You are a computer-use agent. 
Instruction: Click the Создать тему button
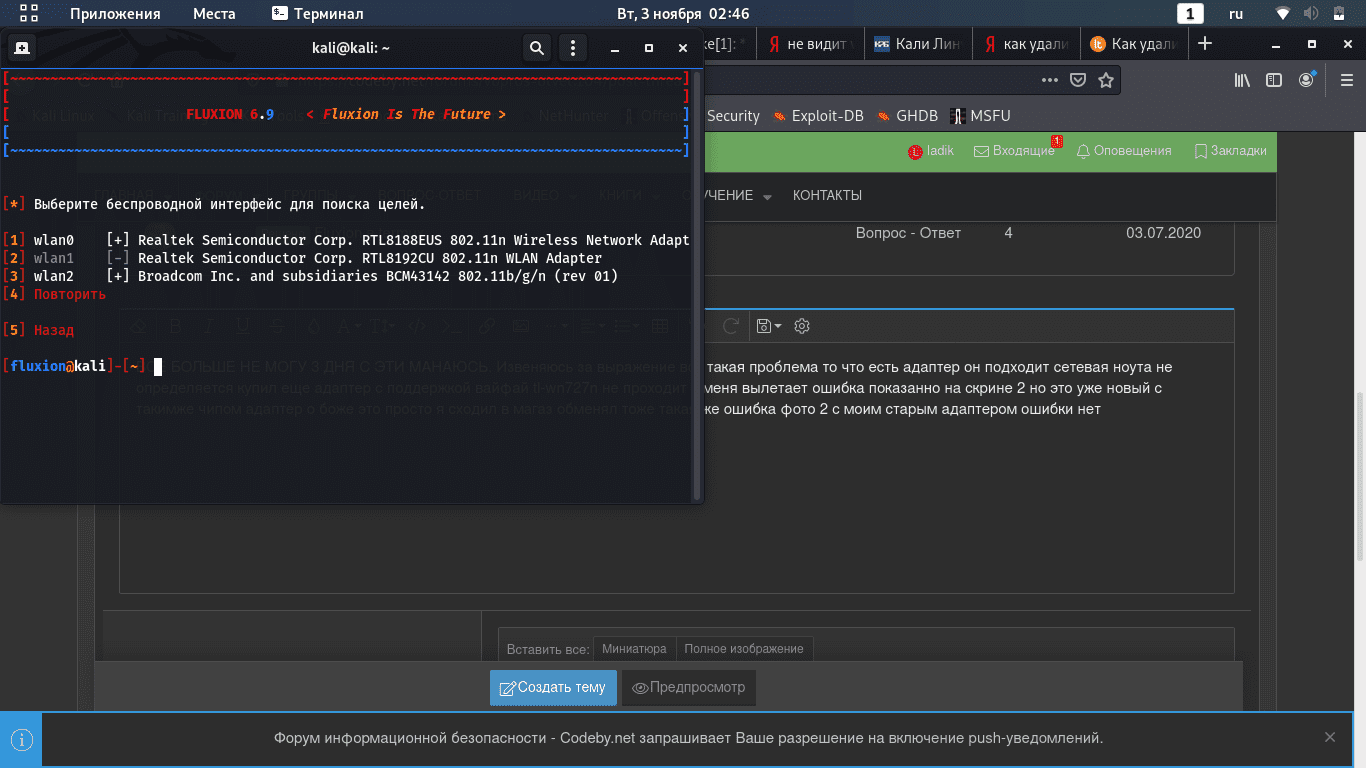tap(553, 687)
